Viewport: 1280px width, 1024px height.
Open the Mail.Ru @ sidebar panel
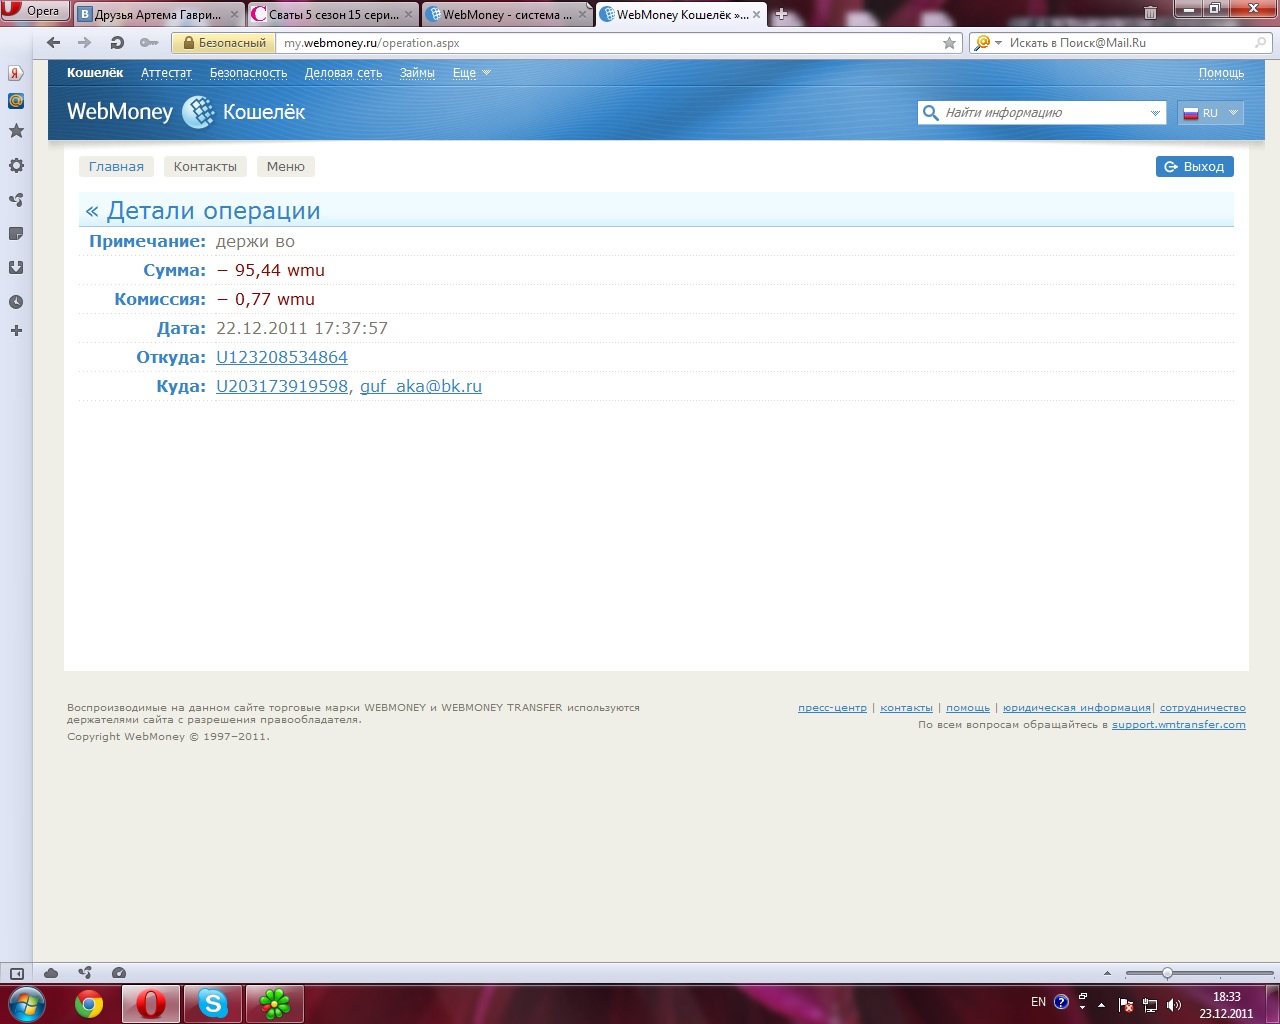[16, 101]
